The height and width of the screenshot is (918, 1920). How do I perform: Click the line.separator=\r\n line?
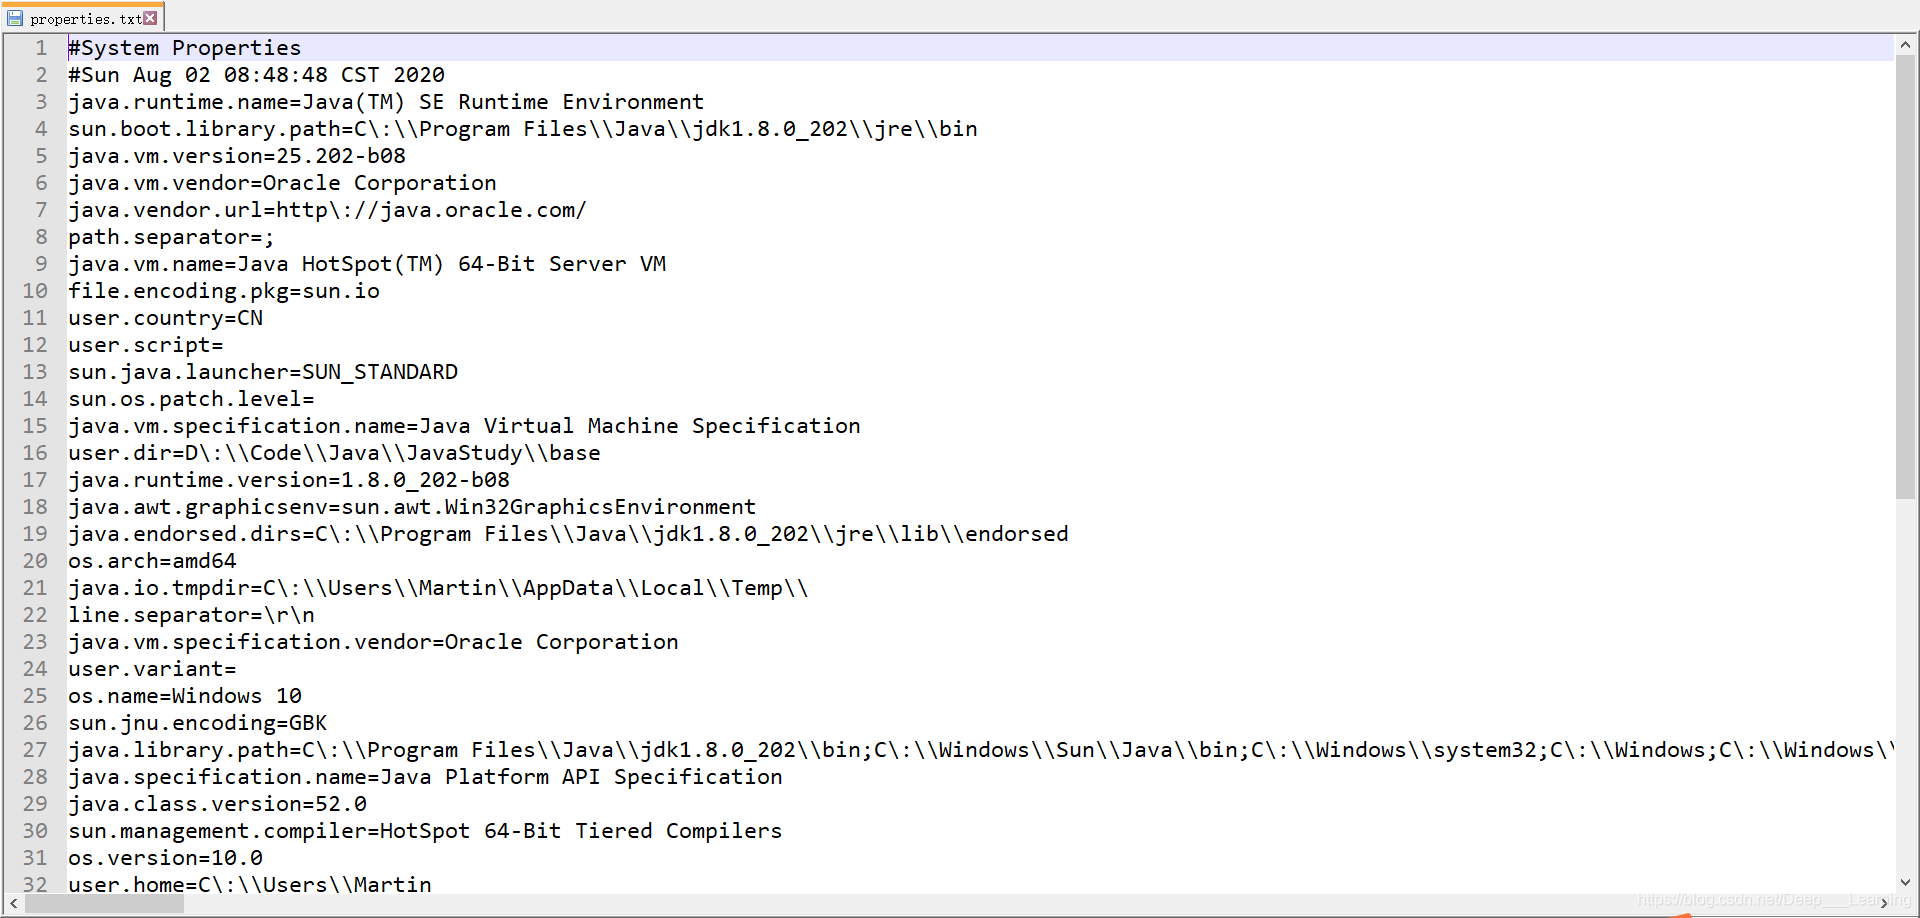pos(191,615)
